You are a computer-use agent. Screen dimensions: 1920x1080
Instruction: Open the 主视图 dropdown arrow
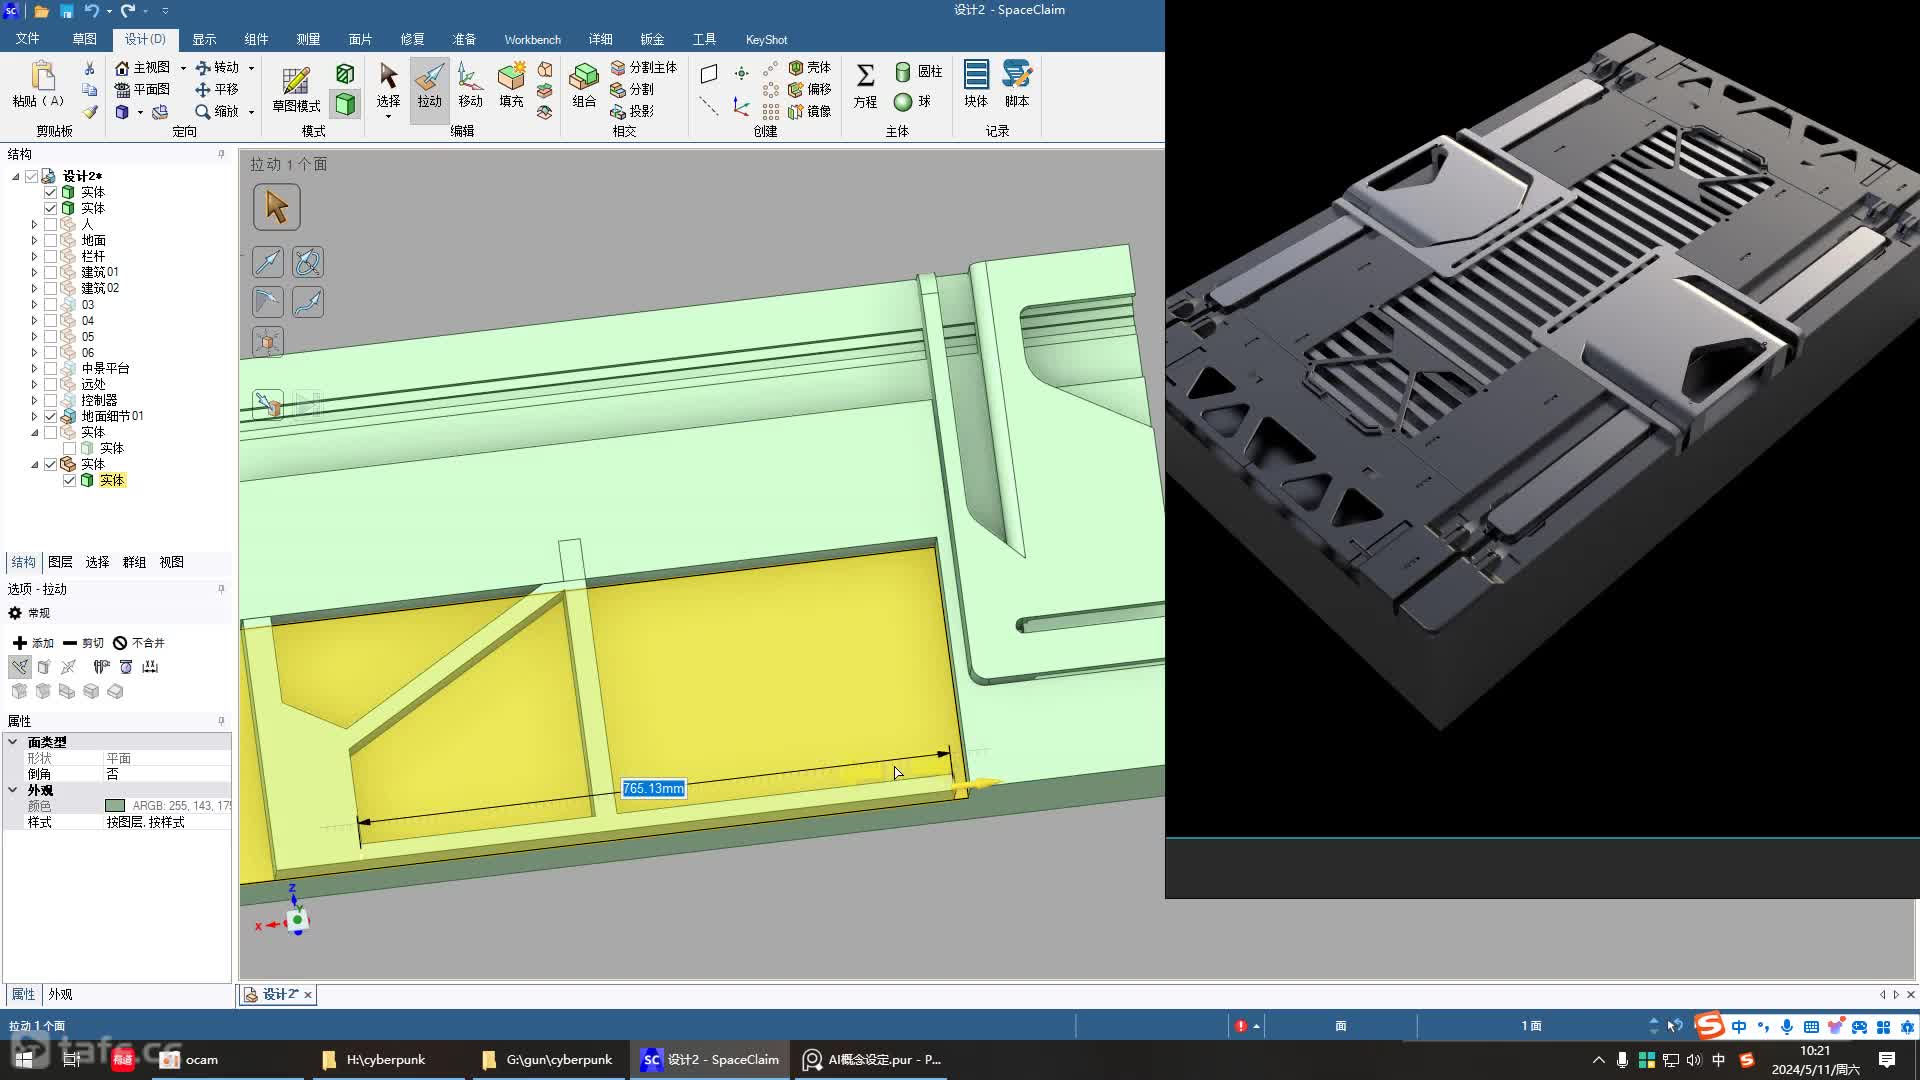point(183,68)
